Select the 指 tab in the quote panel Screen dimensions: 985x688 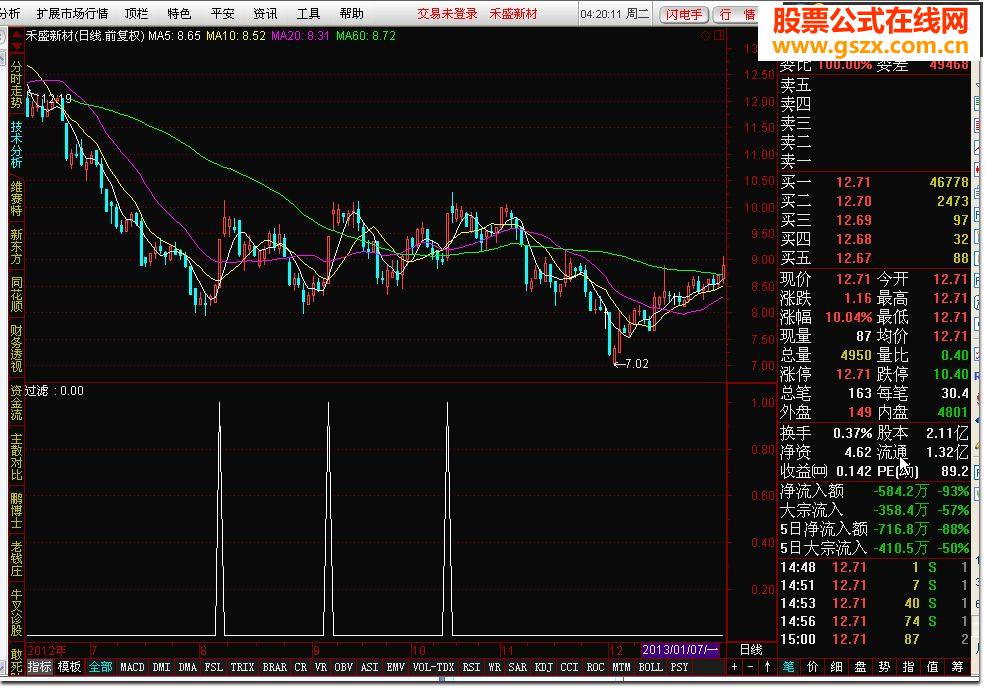click(909, 667)
